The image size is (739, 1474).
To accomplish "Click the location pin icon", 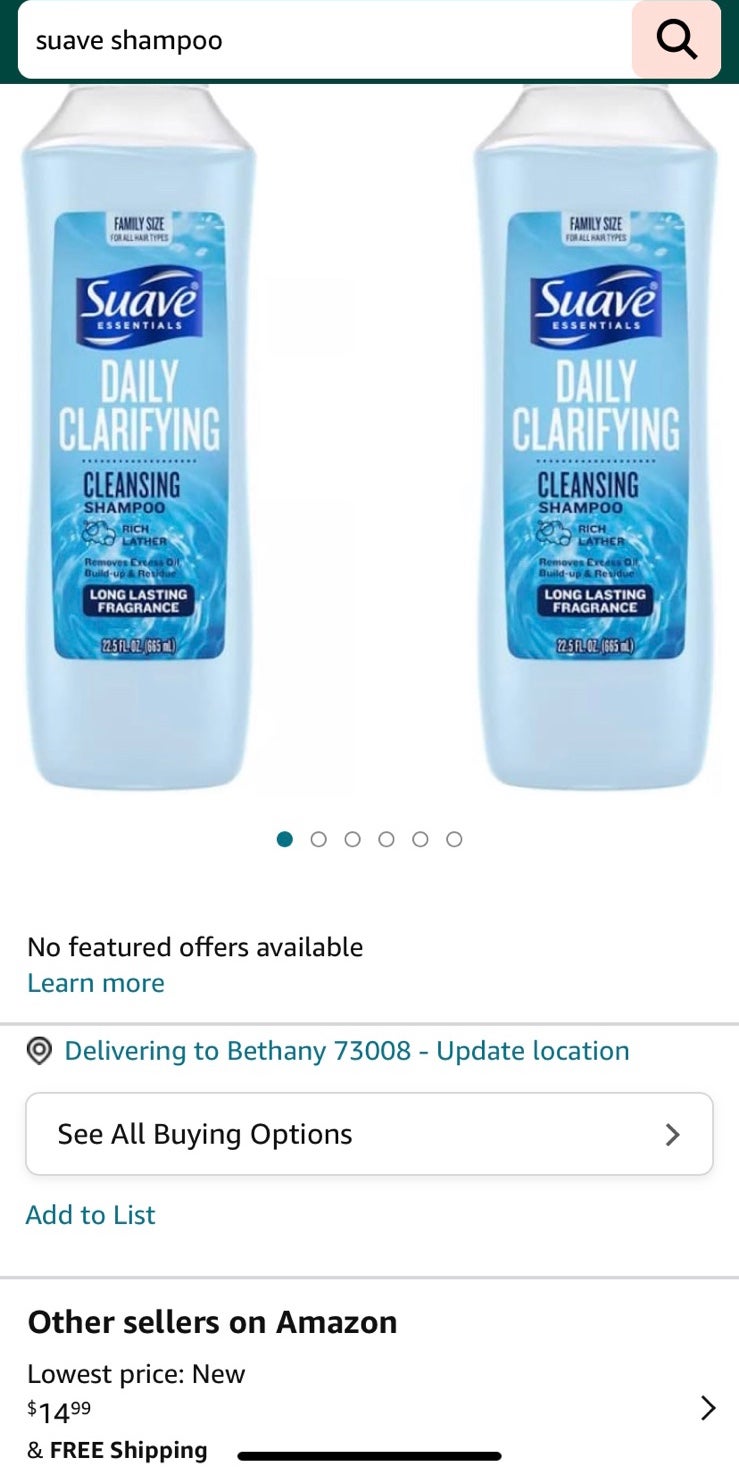I will (x=39, y=1051).
